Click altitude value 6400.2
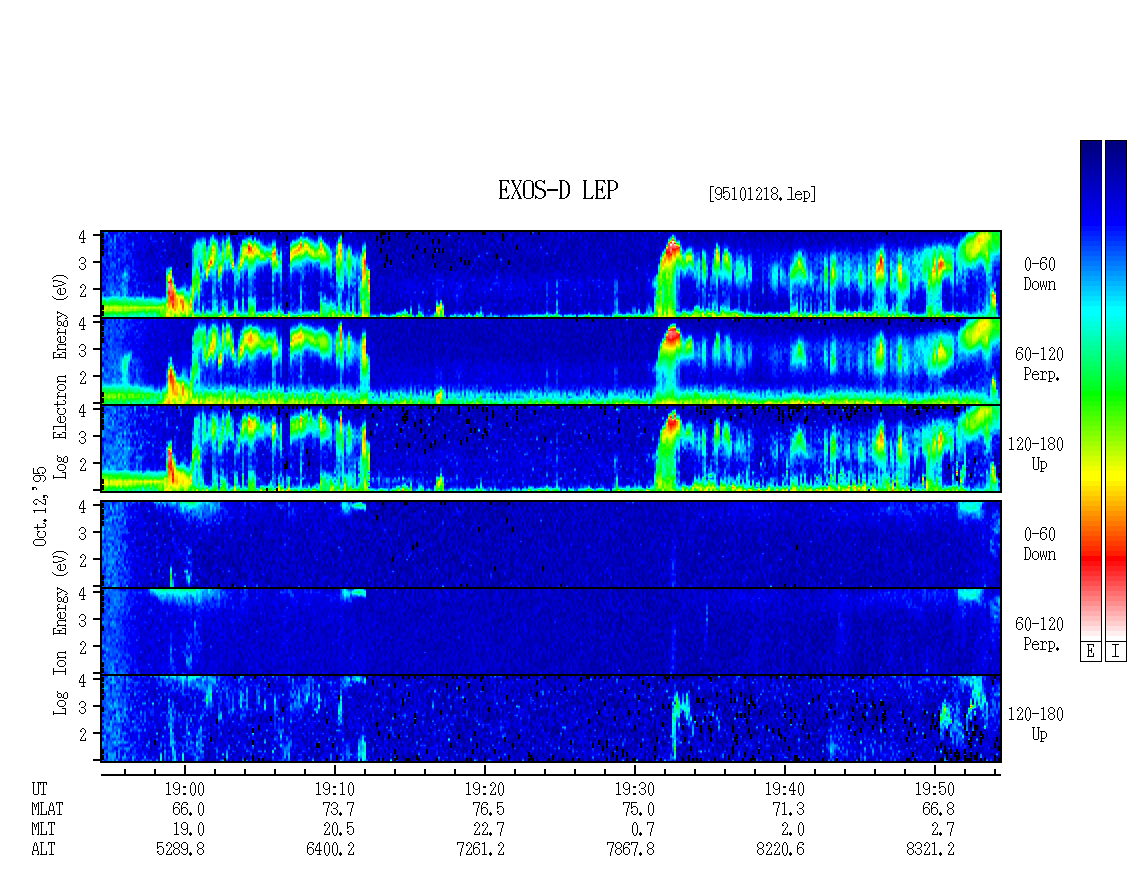1130x875 pixels. pyautogui.click(x=330, y=850)
